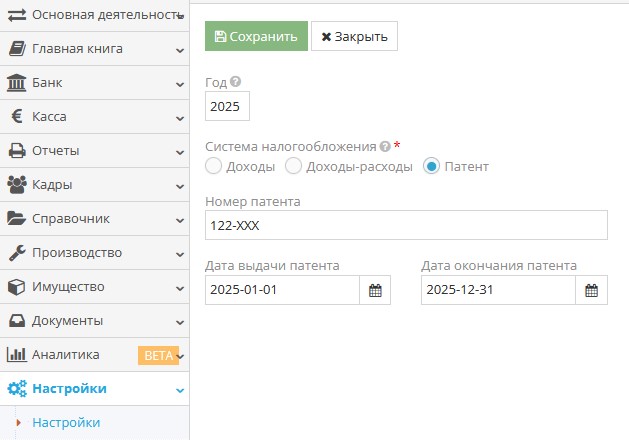Viewport: 629px width, 440px height.
Task: Select the Доходы radio option
Action: tap(213, 166)
